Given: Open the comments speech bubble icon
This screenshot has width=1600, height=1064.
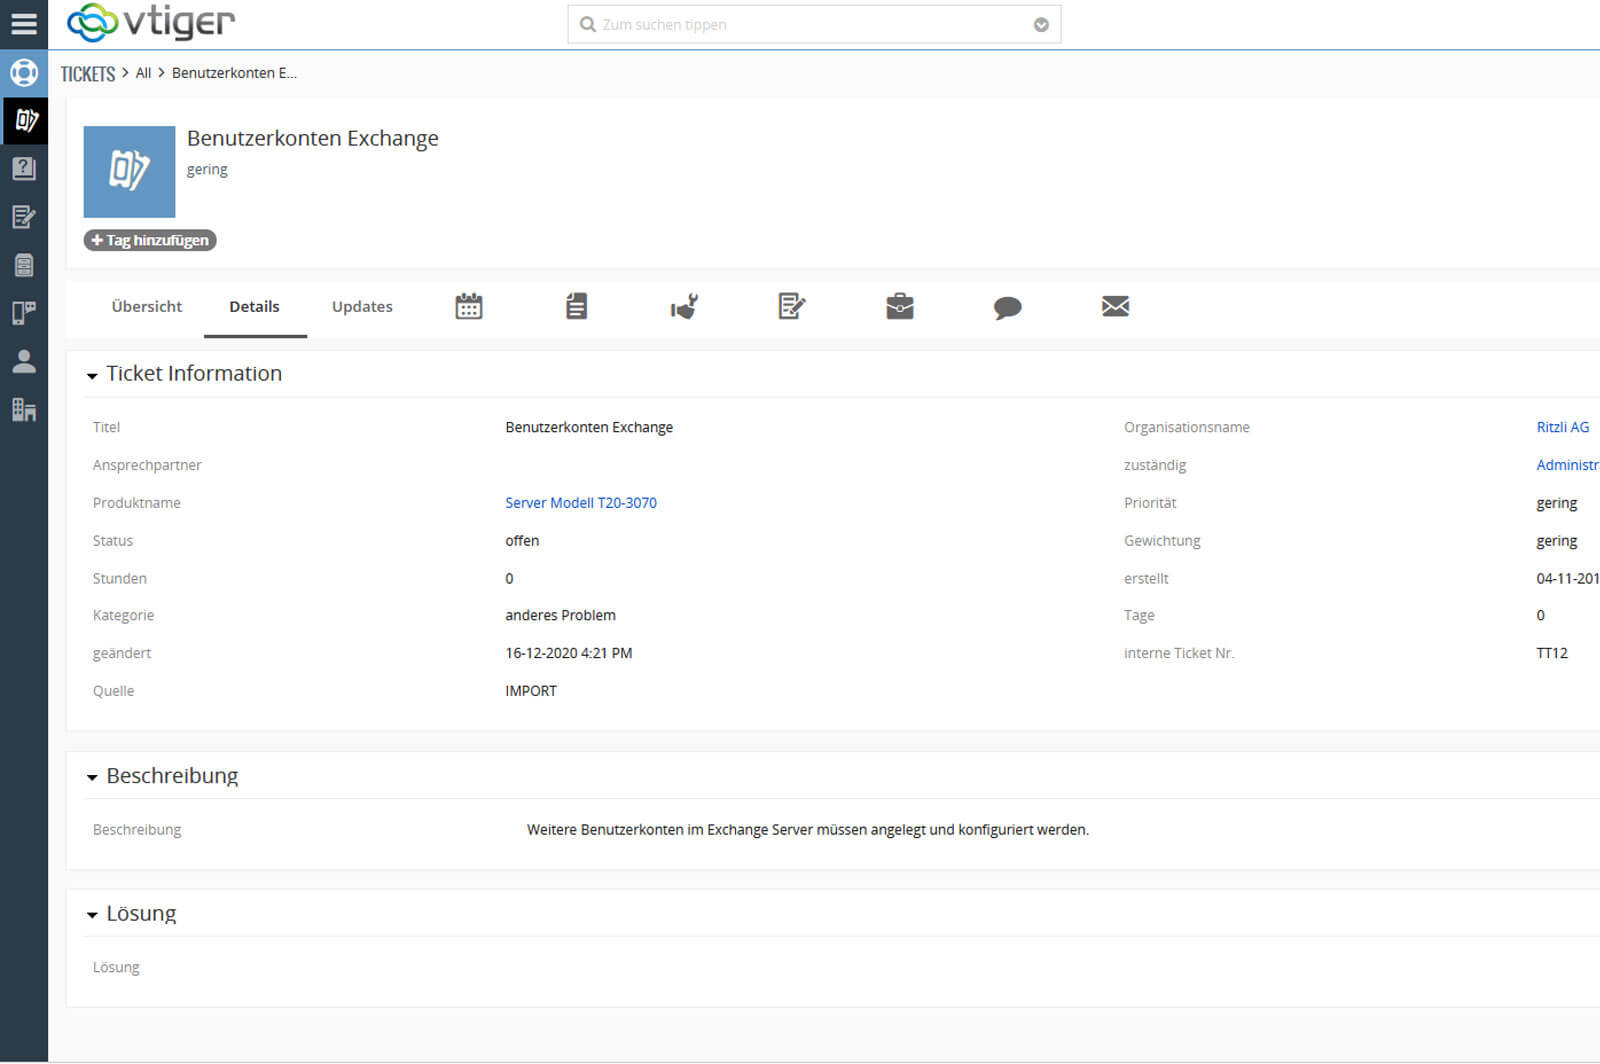Looking at the screenshot, I should pos(1007,306).
